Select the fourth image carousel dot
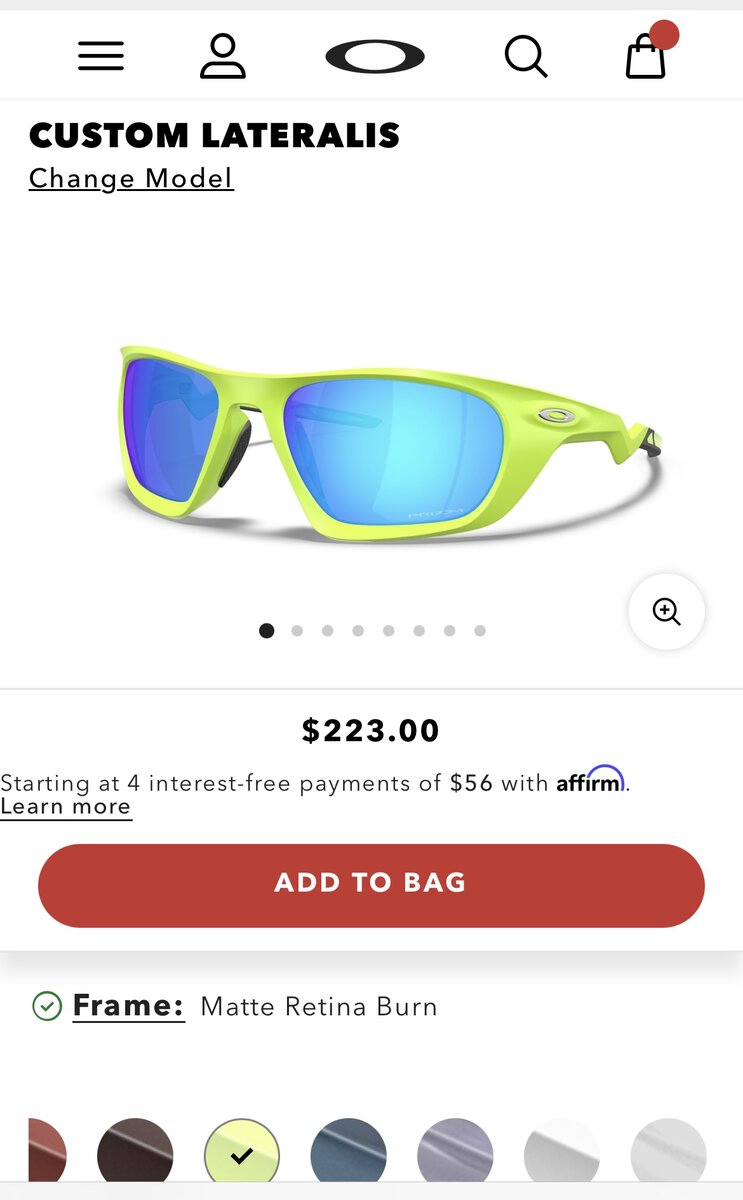Viewport: 743px width, 1200px height. click(358, 631)
